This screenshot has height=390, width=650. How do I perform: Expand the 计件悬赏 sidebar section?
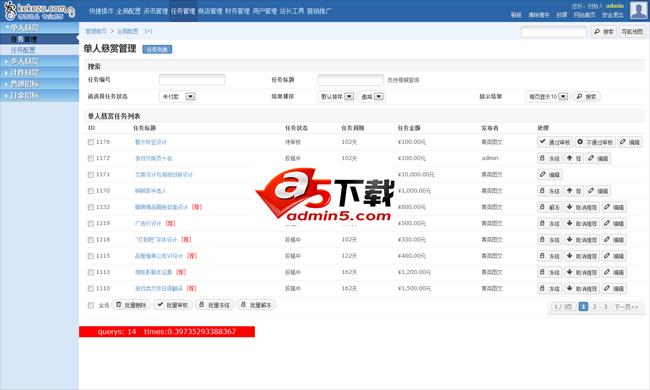(x=39, y=73)
